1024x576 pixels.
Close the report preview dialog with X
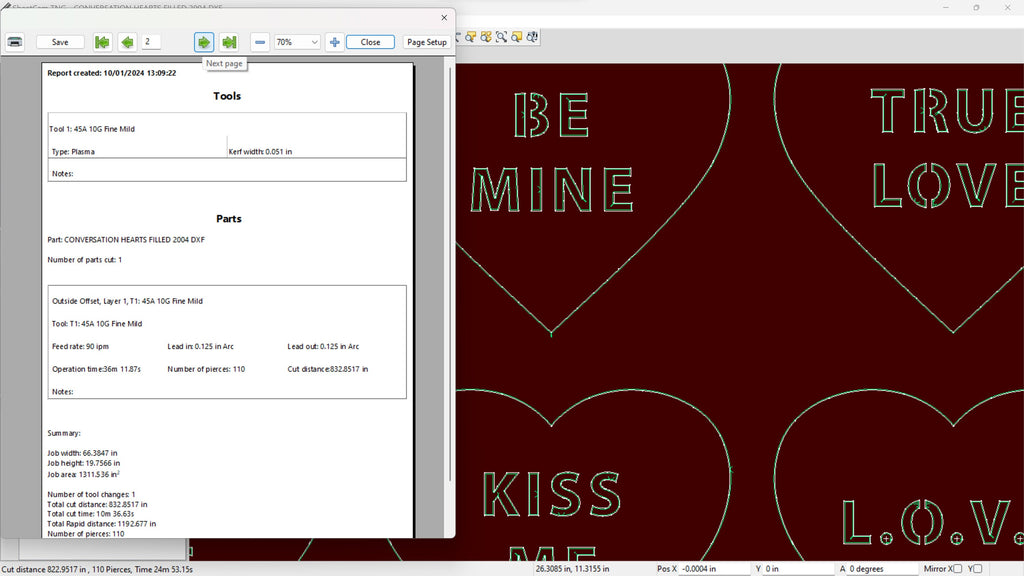coord(444,18)
